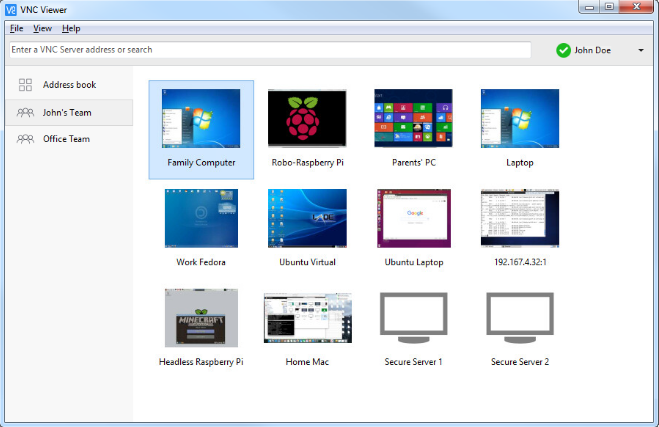Click the "Parents' PC" label
659x427 pixels.
414,162
